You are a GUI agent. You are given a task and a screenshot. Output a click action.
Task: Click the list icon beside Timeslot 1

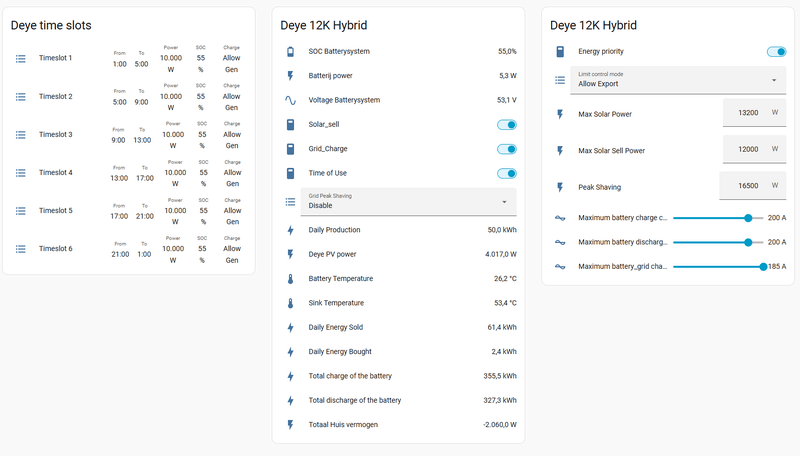tap(20, 59)
